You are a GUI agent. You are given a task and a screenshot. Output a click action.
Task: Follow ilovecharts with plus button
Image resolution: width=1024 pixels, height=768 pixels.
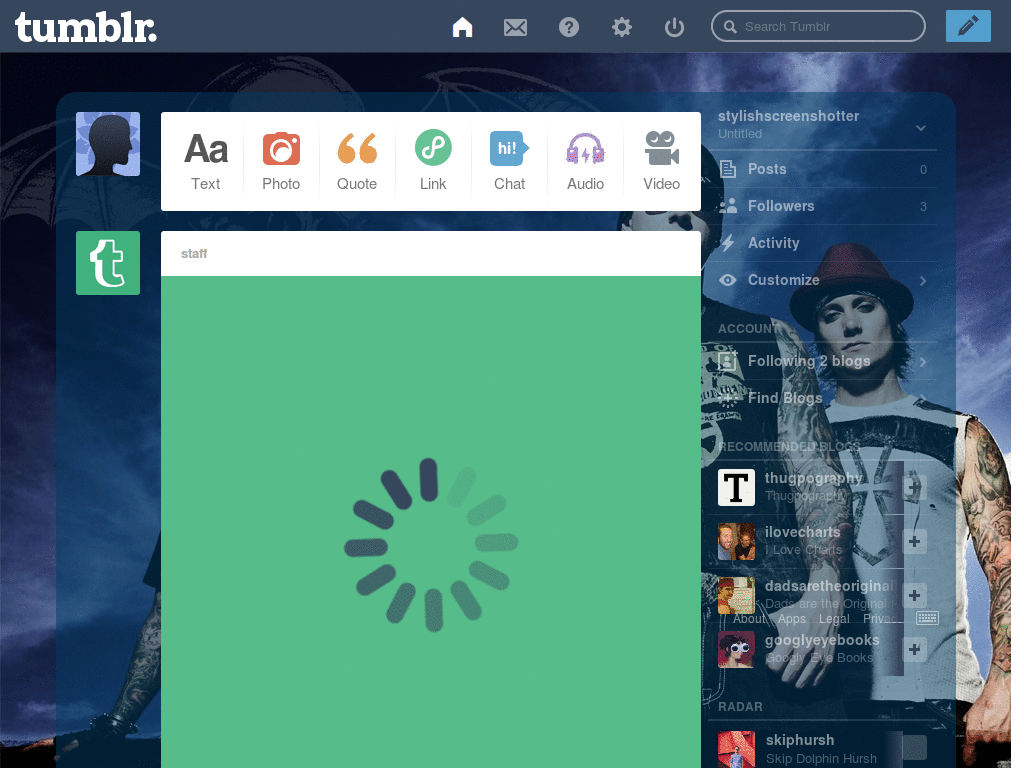click(x=914, y=541)
